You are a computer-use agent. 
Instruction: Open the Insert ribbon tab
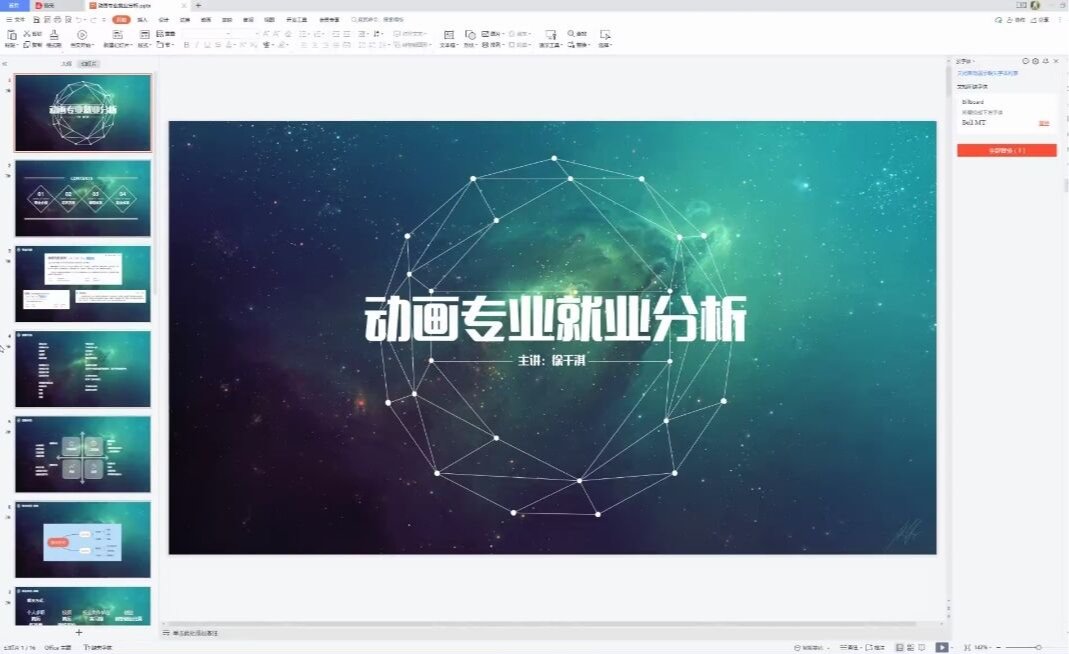pos(142,19)
